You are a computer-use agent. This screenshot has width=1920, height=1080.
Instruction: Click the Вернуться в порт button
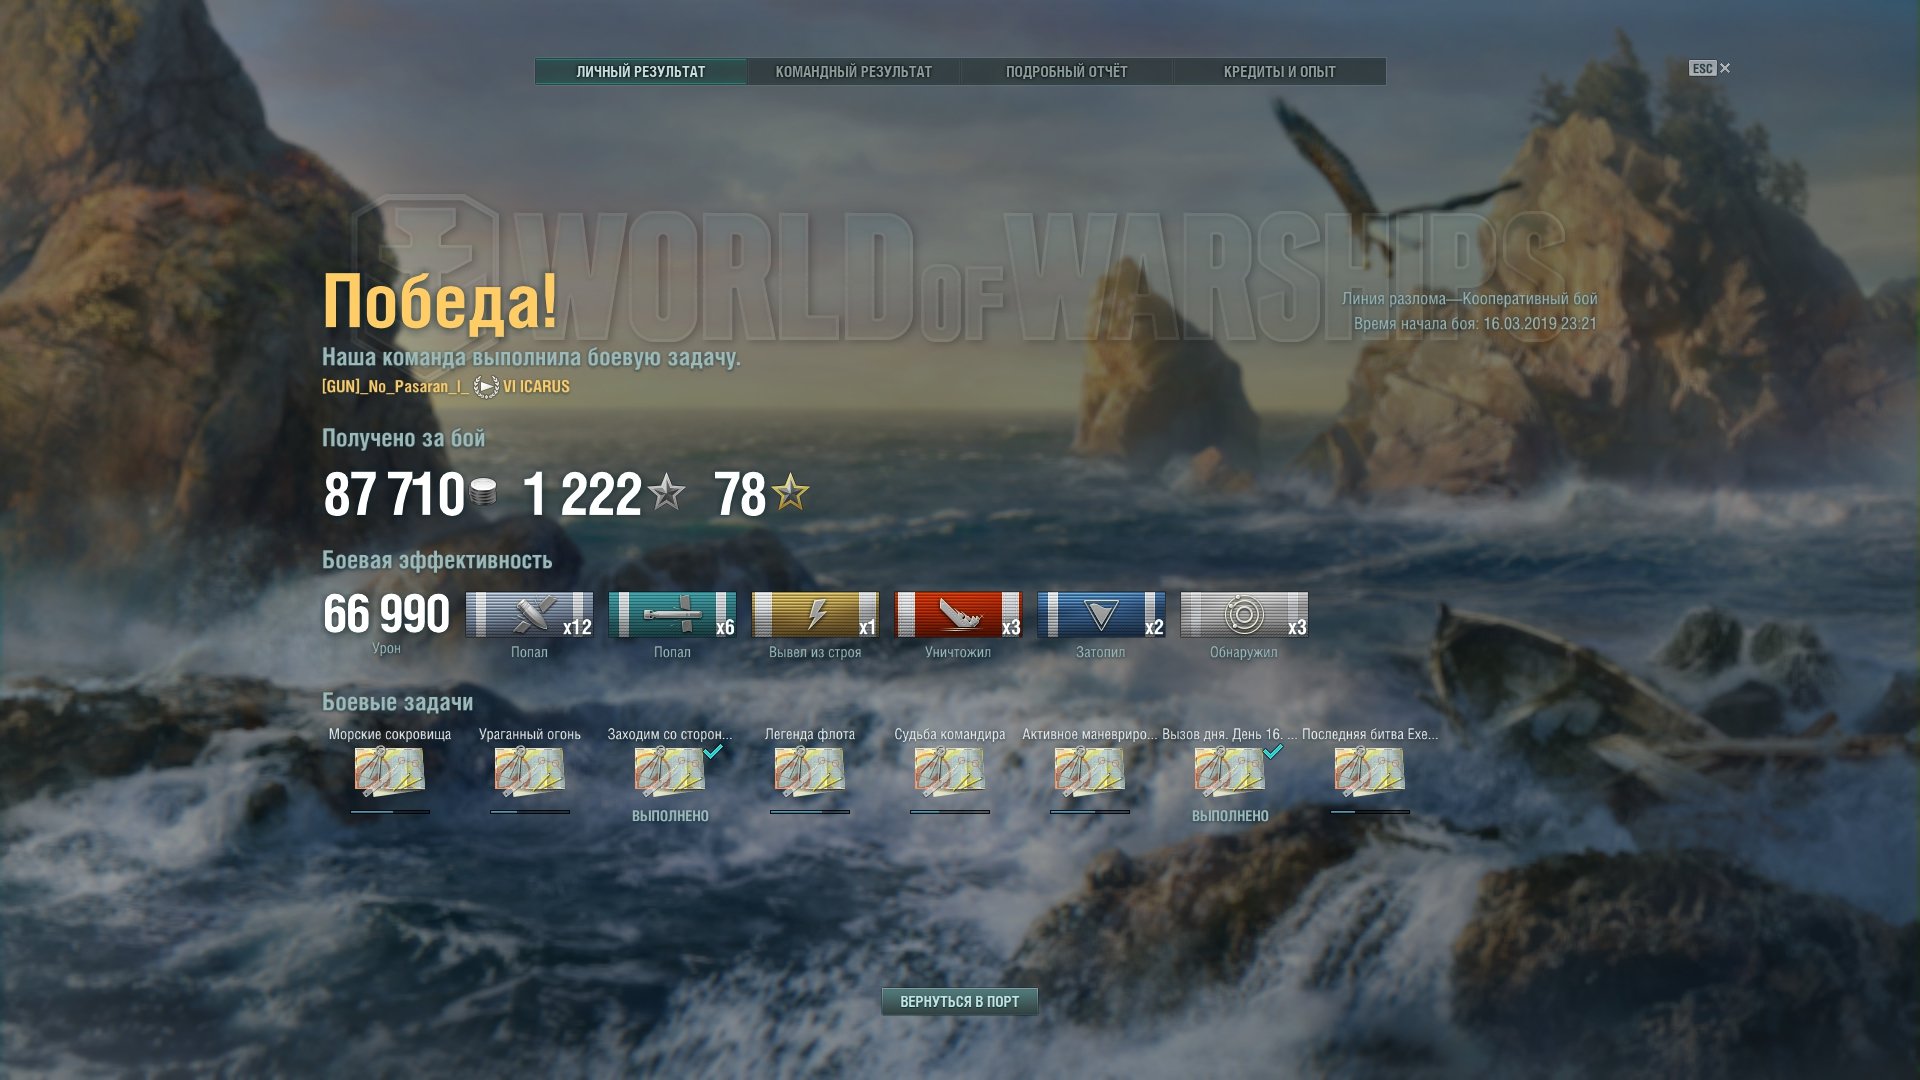coord(960,1001)
